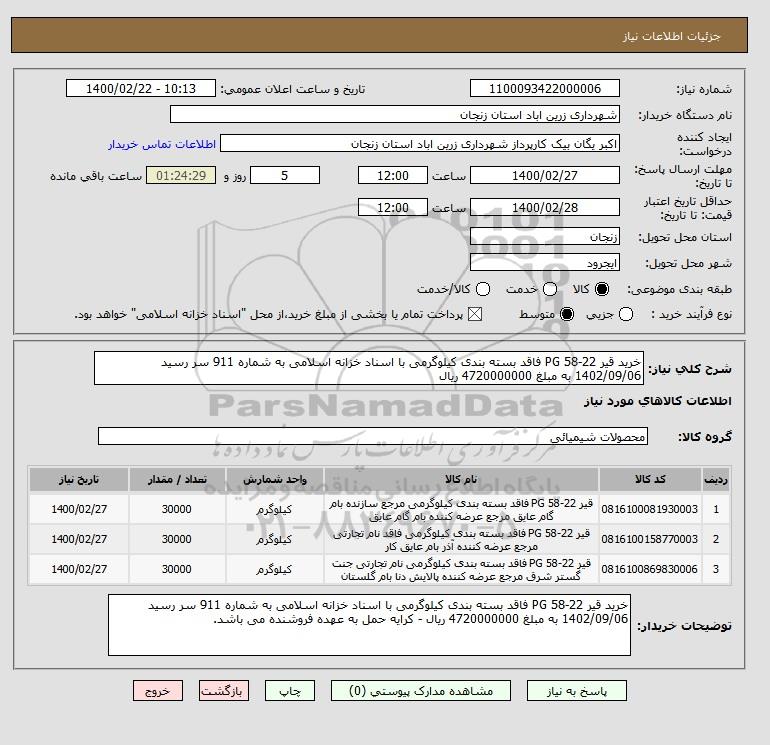The width and height of the screenshot is (770, 745).
Task: Click the response deadline time 12:00 field
Action: pyautogui.click(x=393, y=175)
